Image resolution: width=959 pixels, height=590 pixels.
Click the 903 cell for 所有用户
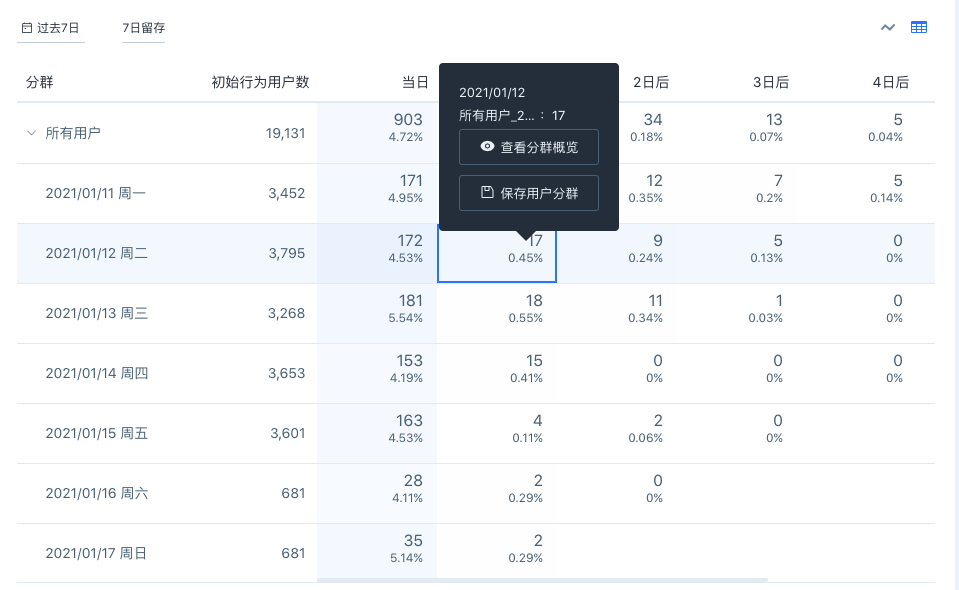click(408, 126)
